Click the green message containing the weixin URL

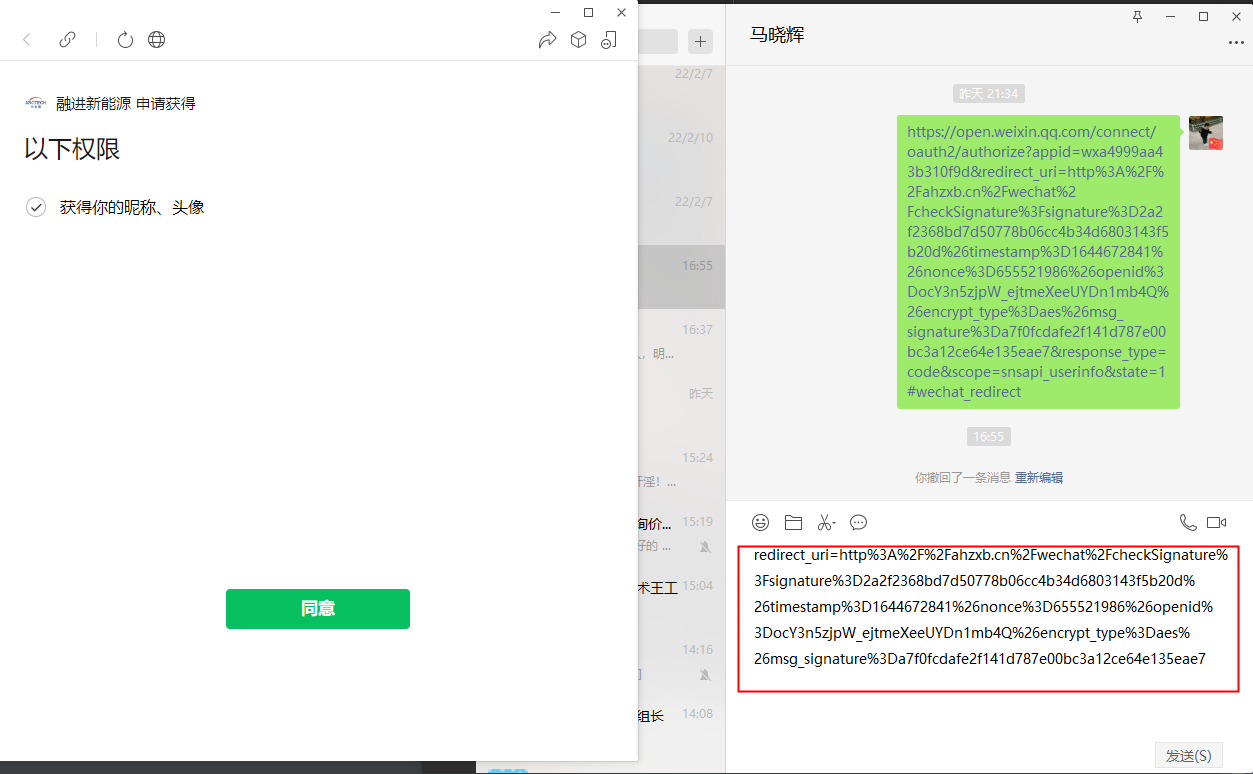coord(1038,262)
